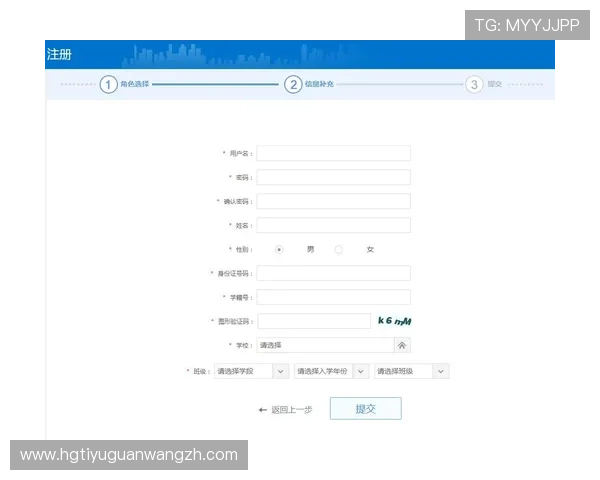The image size is (600, 480).
Task: Go to step 2 信息补充 circle
Action: pos(293,84)
